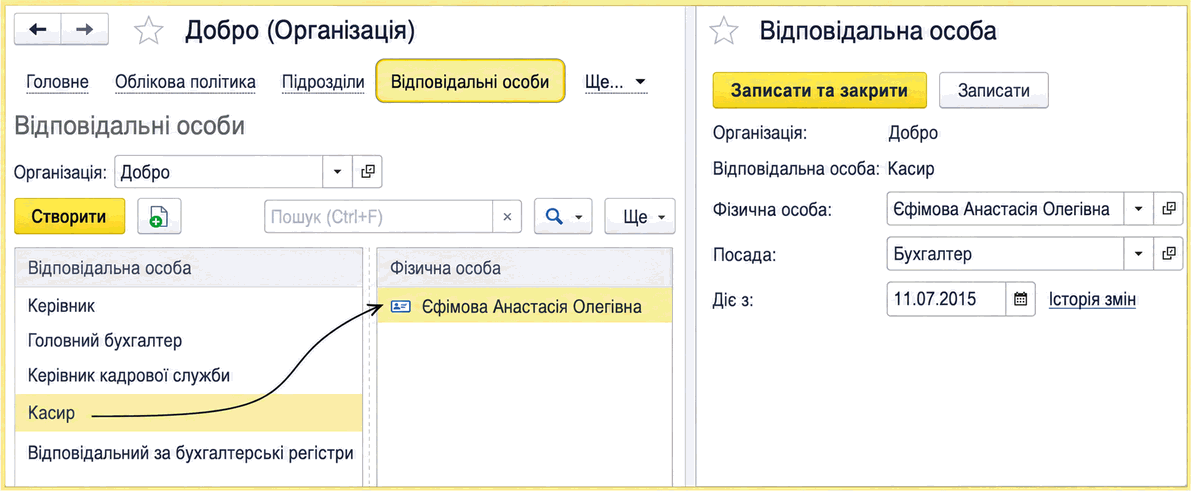This screenshot has height=492, width=1191.
Task: Click the Пошук (Ctrl+F) search field
Action: (378, 217)
